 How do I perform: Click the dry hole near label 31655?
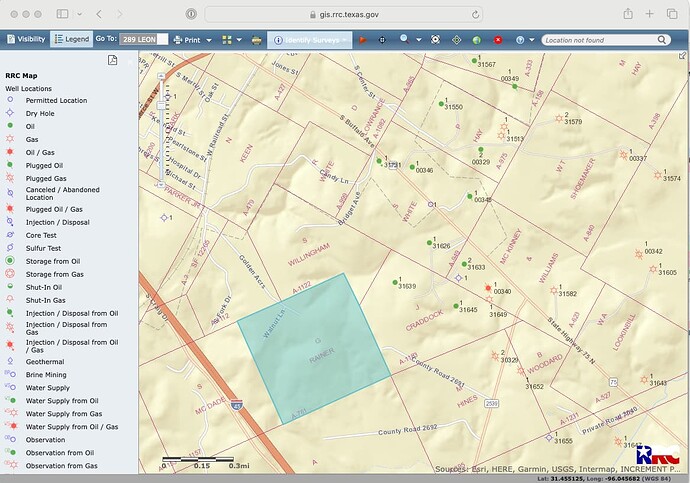549,438
